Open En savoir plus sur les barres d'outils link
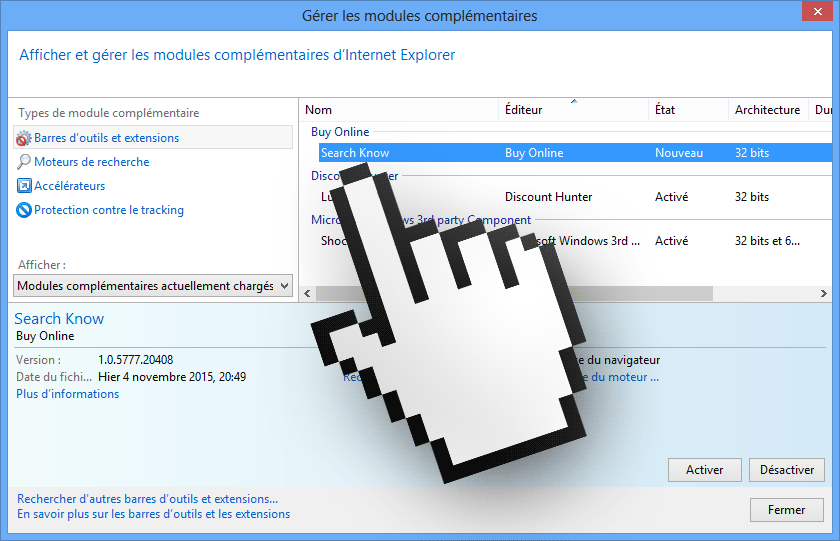840x541 pixels. (x=153, y=514)
